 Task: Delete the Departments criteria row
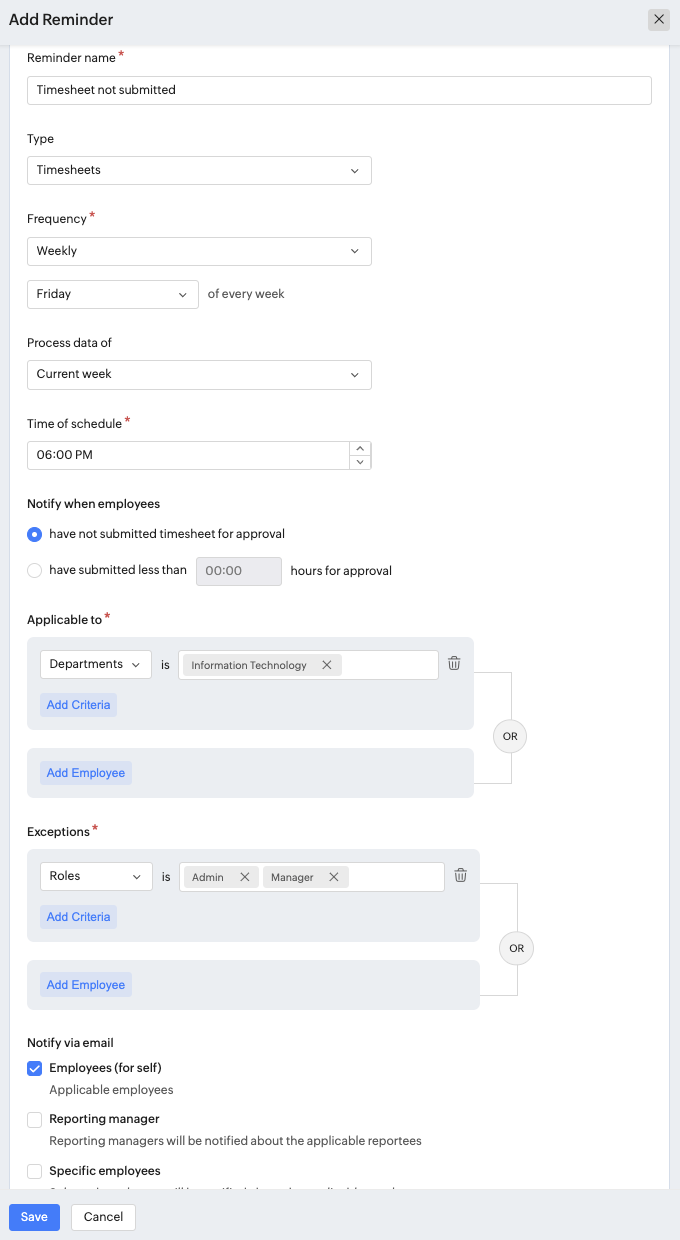tap(454, 663)
